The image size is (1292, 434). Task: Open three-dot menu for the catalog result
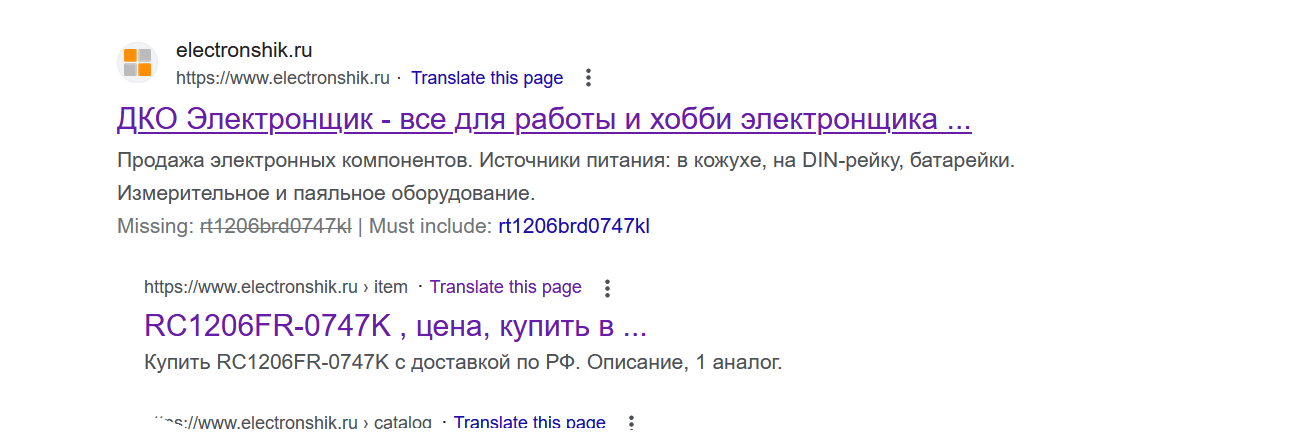pos(630,422)
